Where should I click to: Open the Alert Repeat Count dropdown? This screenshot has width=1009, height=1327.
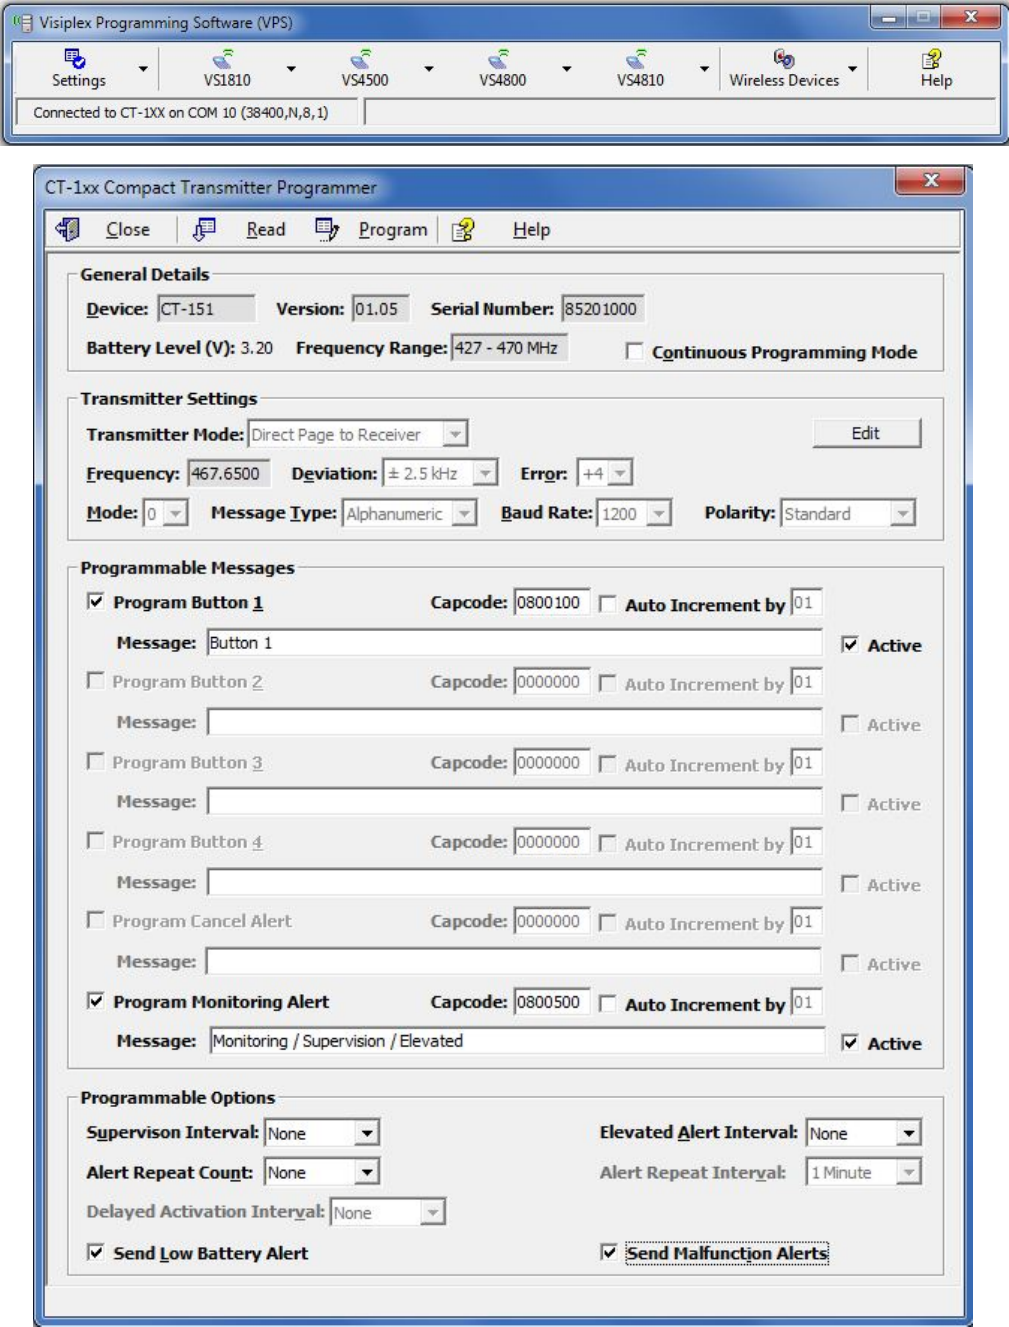coord(367,1172)
